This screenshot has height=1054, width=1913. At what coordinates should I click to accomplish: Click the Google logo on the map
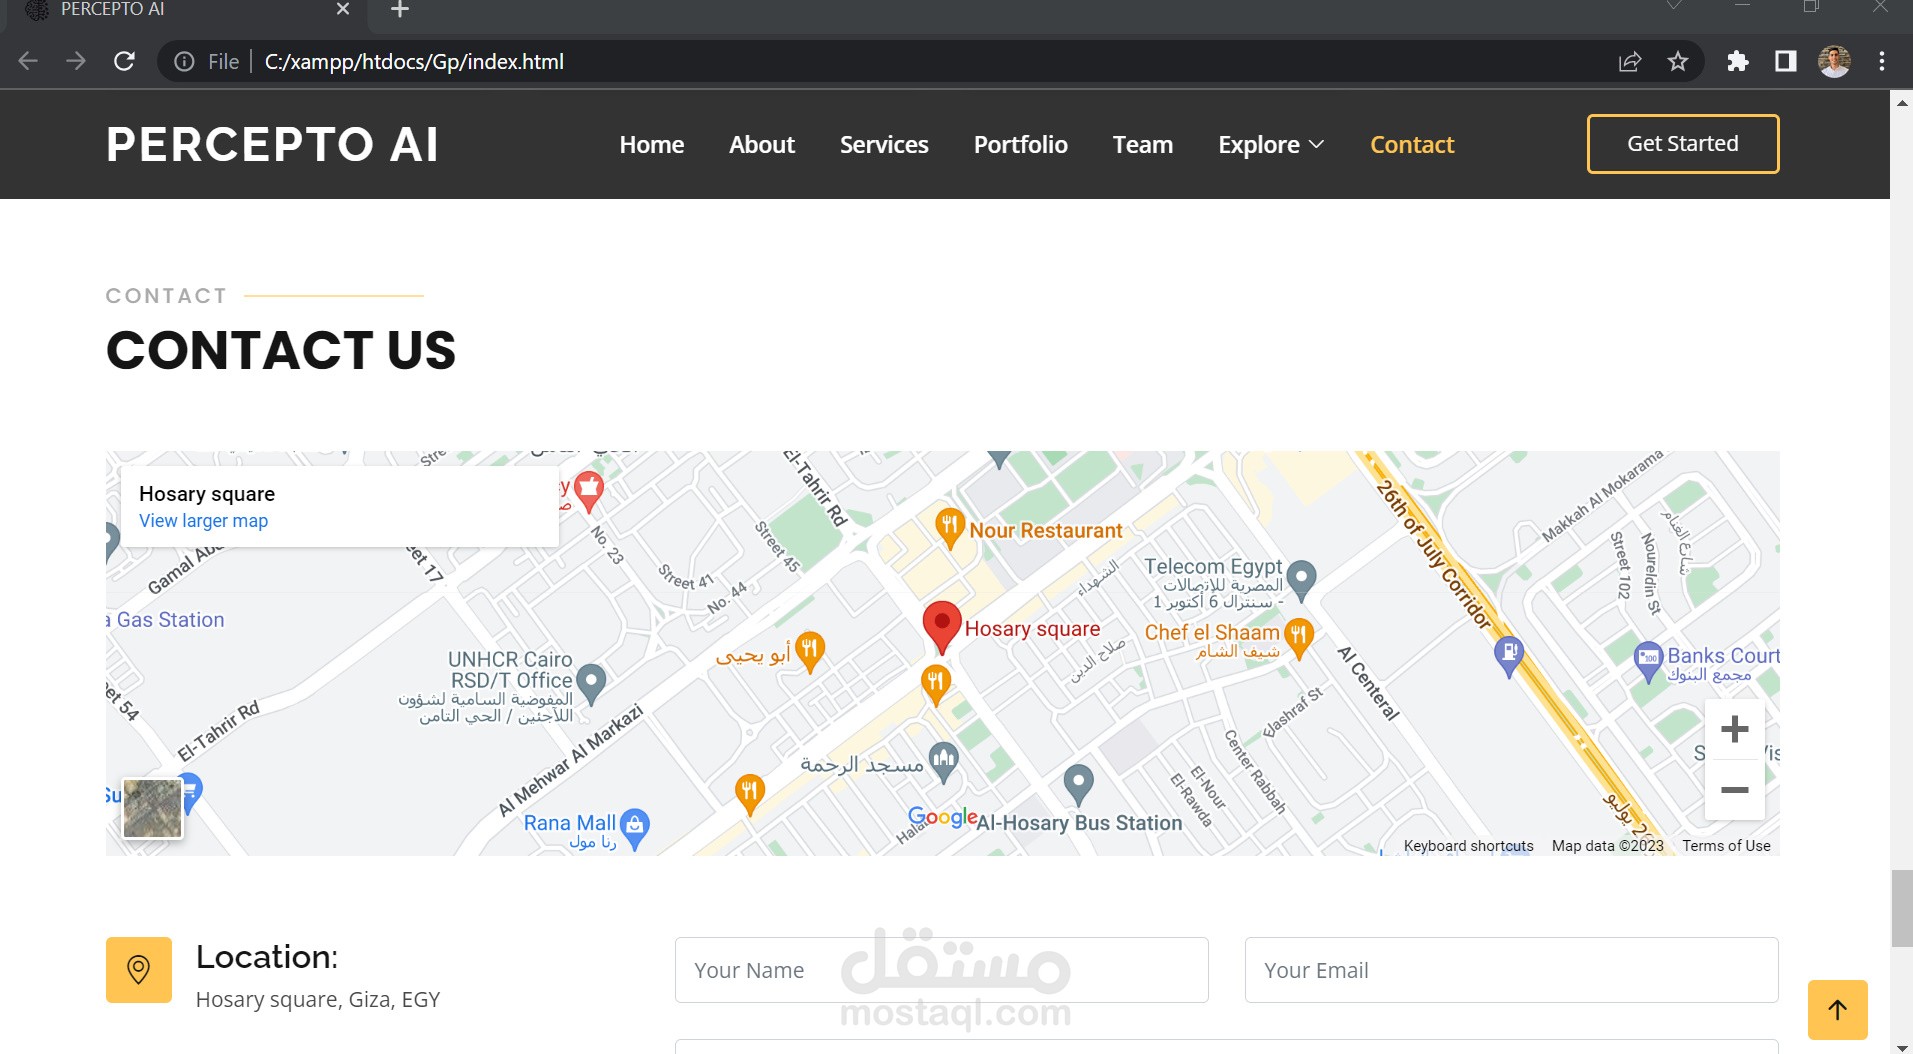click(942, 818)
